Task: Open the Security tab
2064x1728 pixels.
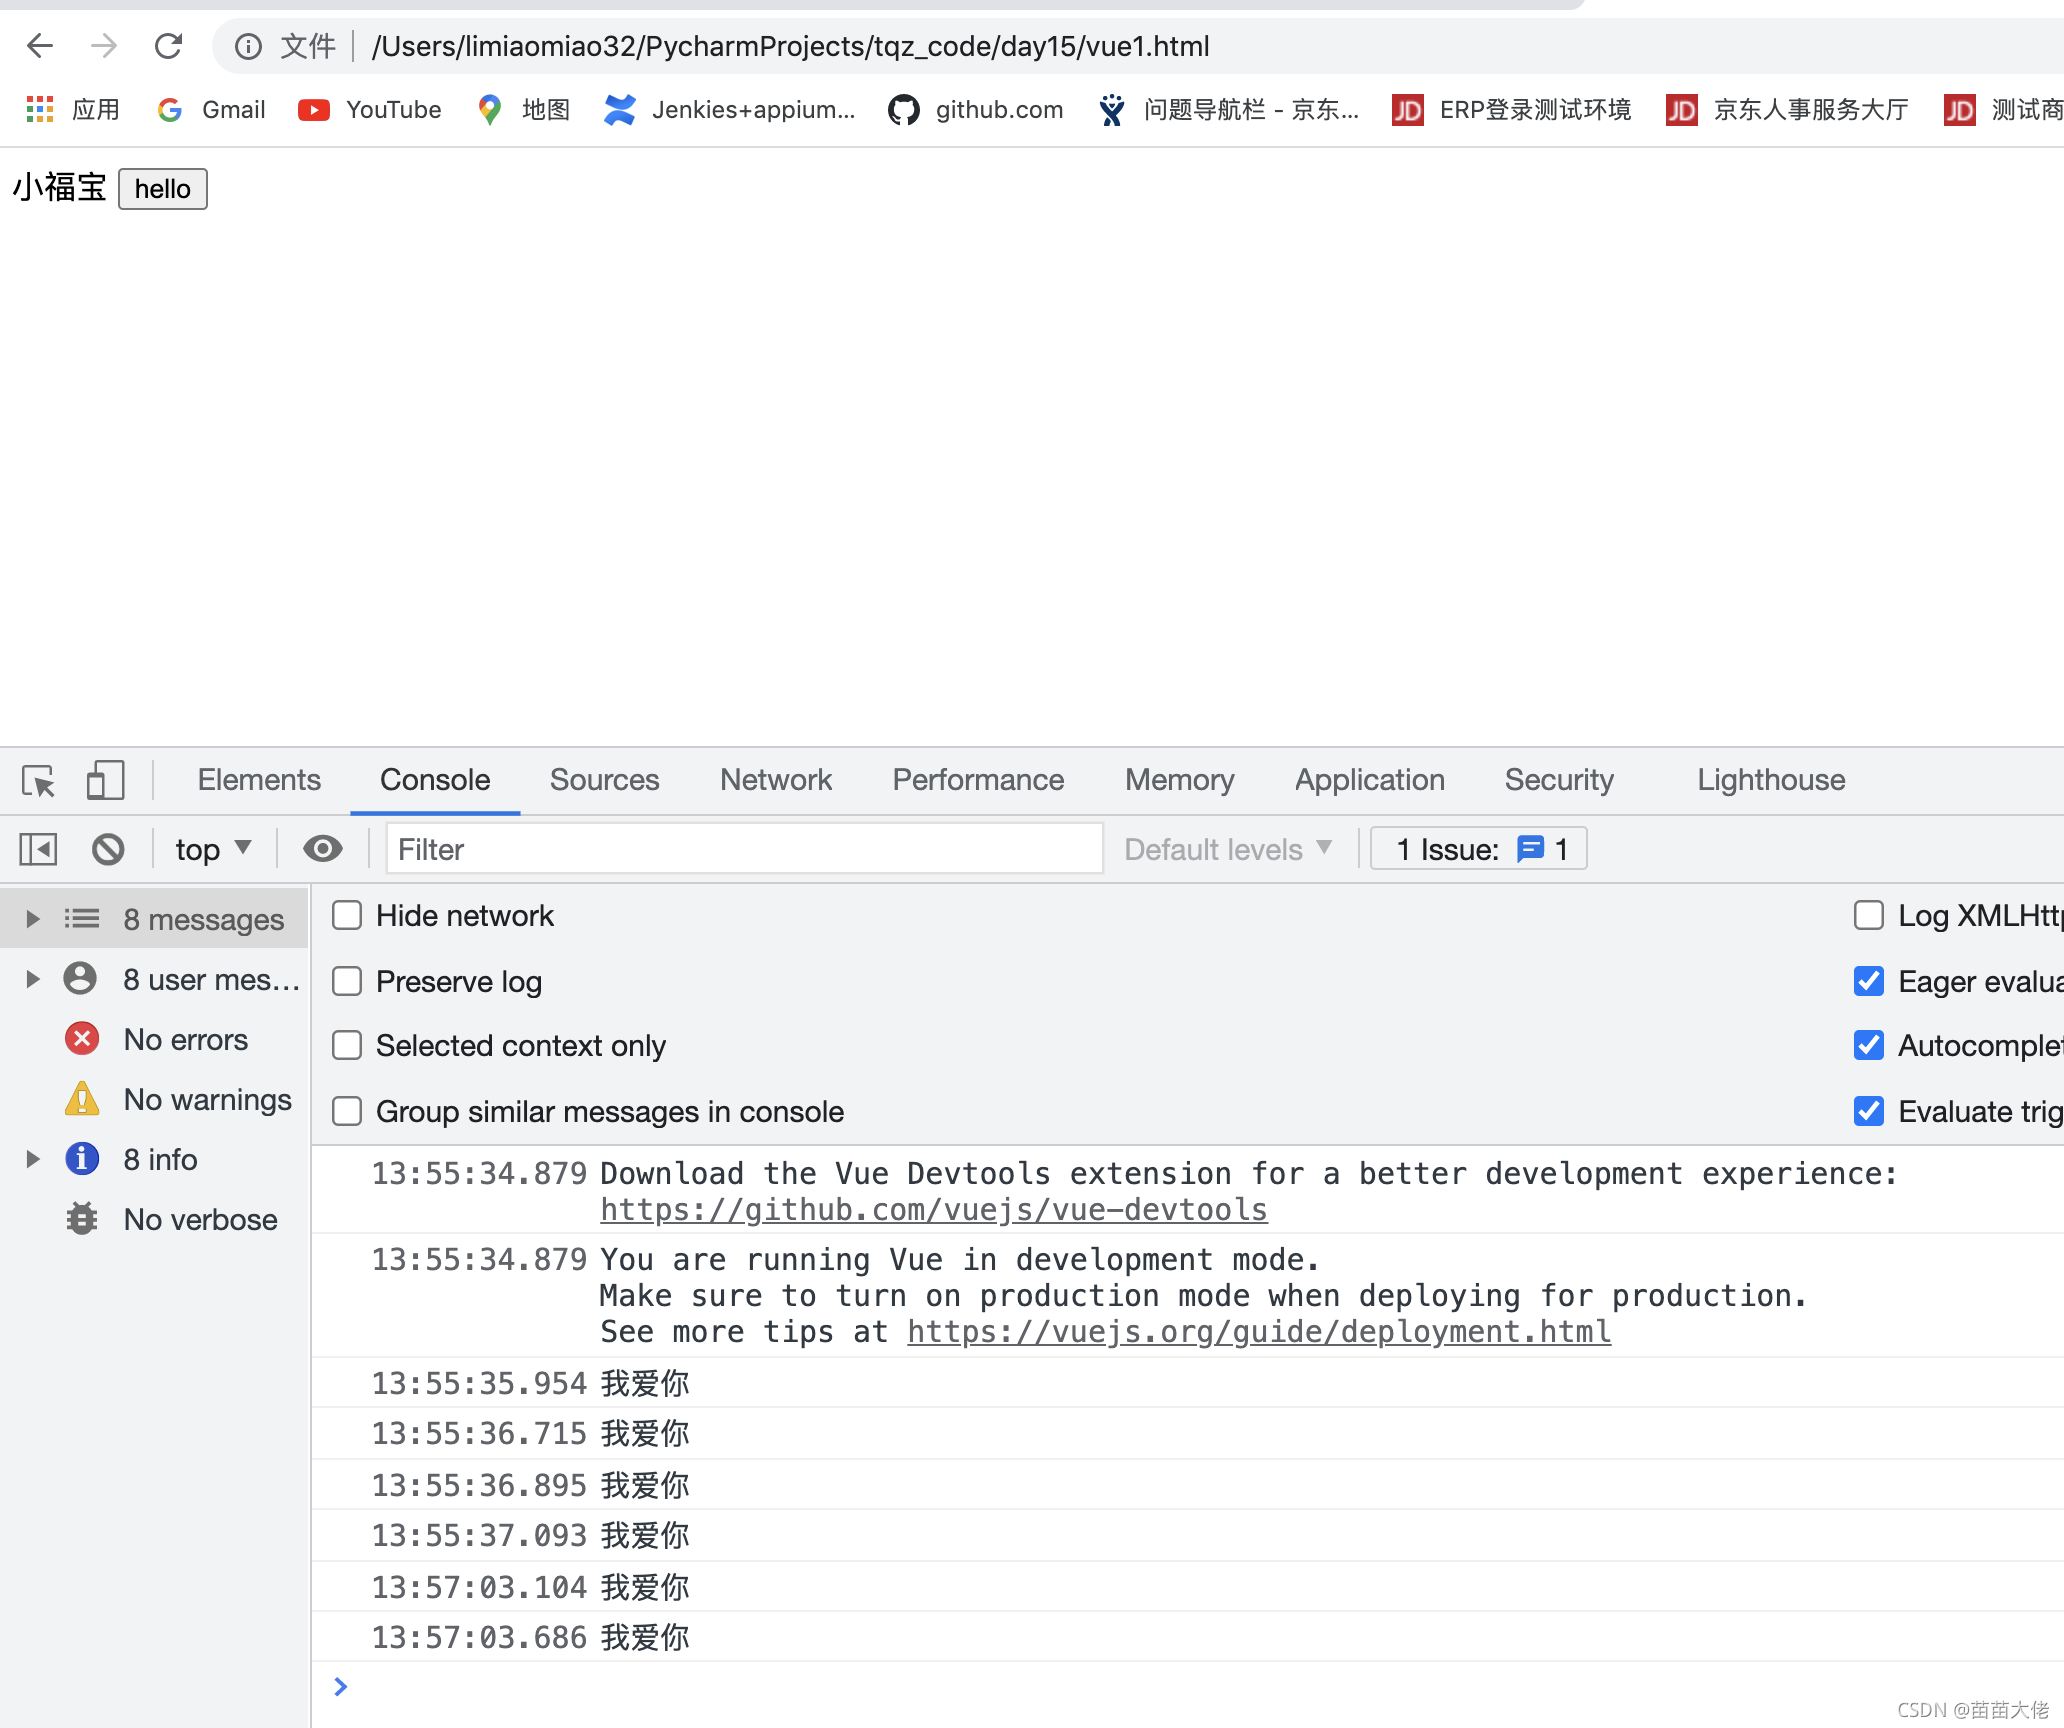Action: coord(1559,780)
